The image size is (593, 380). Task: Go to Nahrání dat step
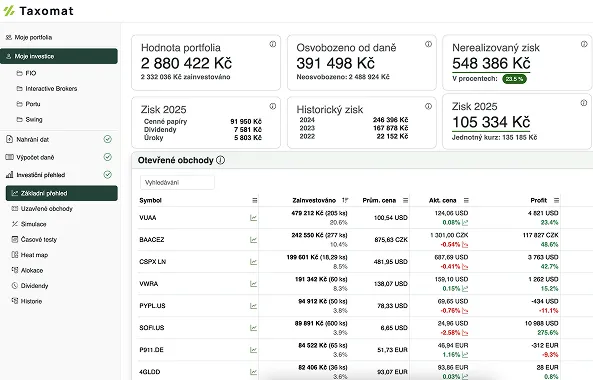tap(28, 140)
